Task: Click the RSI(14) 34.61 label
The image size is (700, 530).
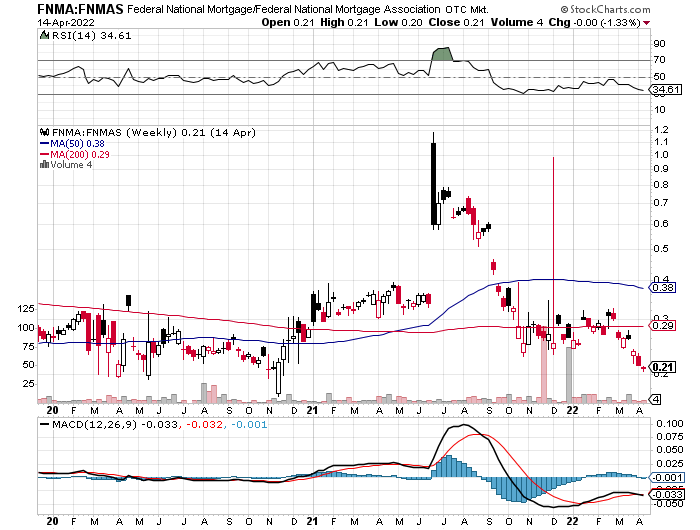Action: pyautogui.click(x=91, y=35)
